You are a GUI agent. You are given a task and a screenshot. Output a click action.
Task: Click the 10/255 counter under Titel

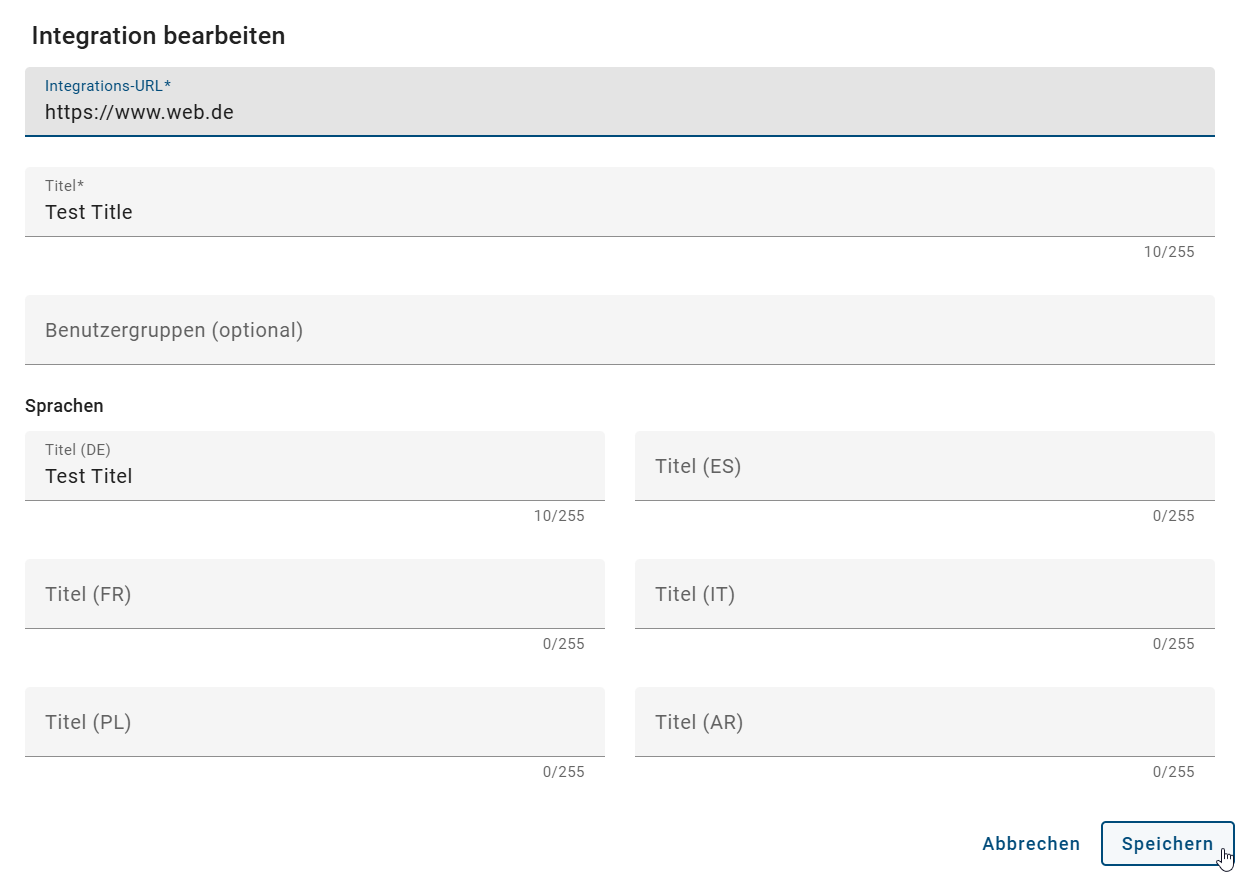pyautogui.click(x=1169, y=252)
